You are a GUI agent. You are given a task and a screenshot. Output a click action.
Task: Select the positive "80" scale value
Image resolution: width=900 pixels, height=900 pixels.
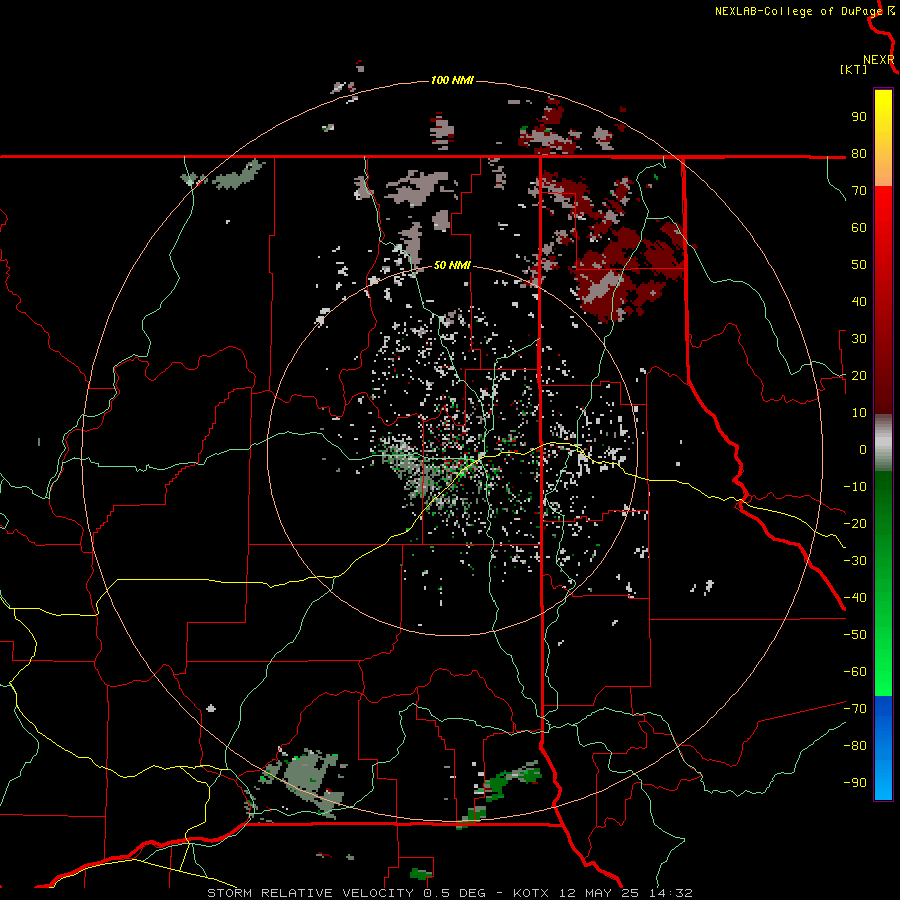coord(859,153)
